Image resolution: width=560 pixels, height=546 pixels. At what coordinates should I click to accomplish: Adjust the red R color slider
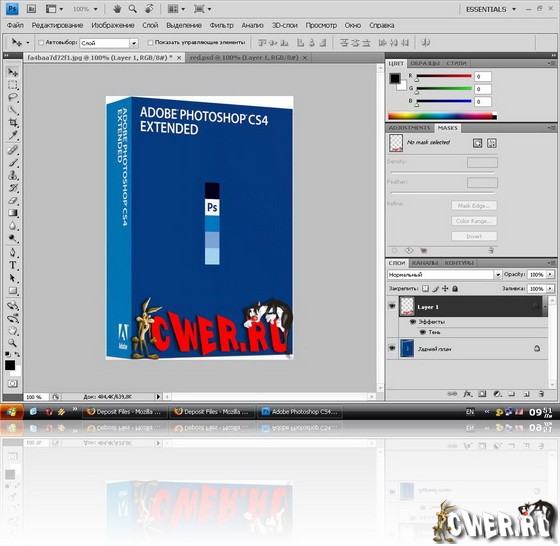pos(444,76)
